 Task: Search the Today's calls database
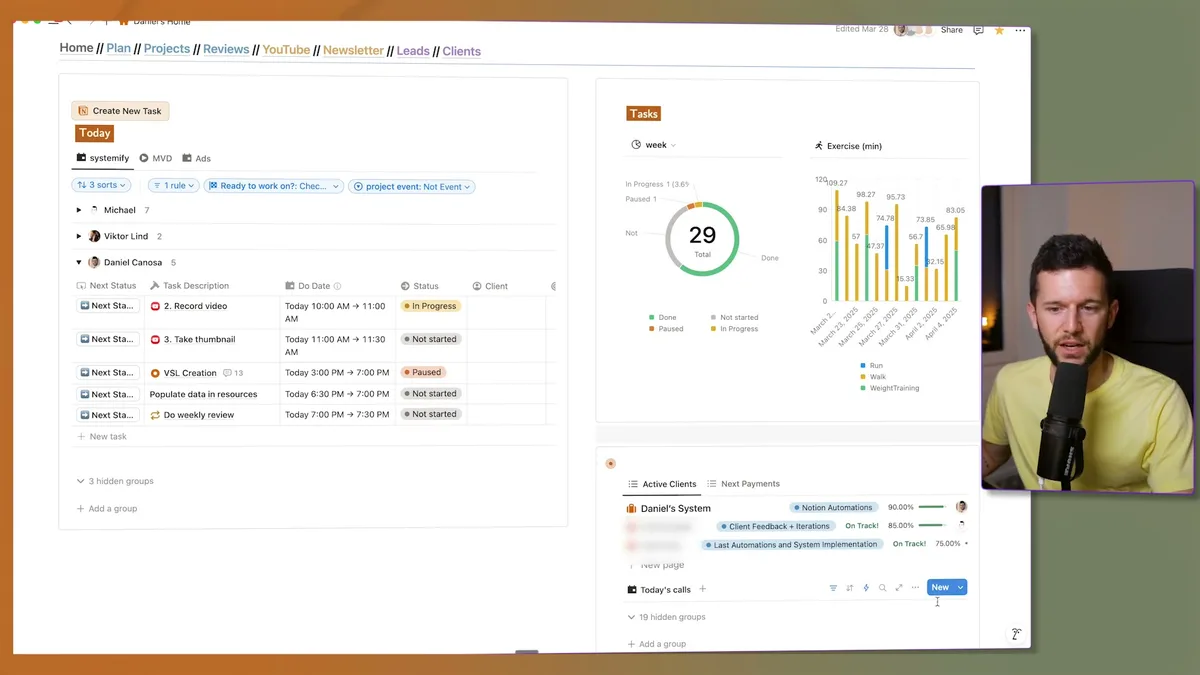pyautogui.click(x=882, y=587)
